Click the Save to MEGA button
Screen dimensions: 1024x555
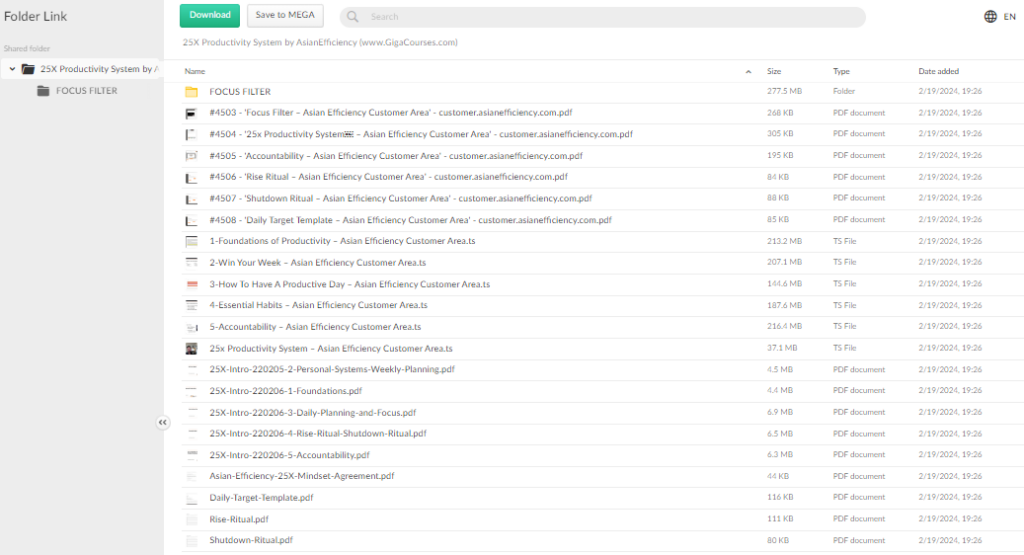click(x=285, y=16)
